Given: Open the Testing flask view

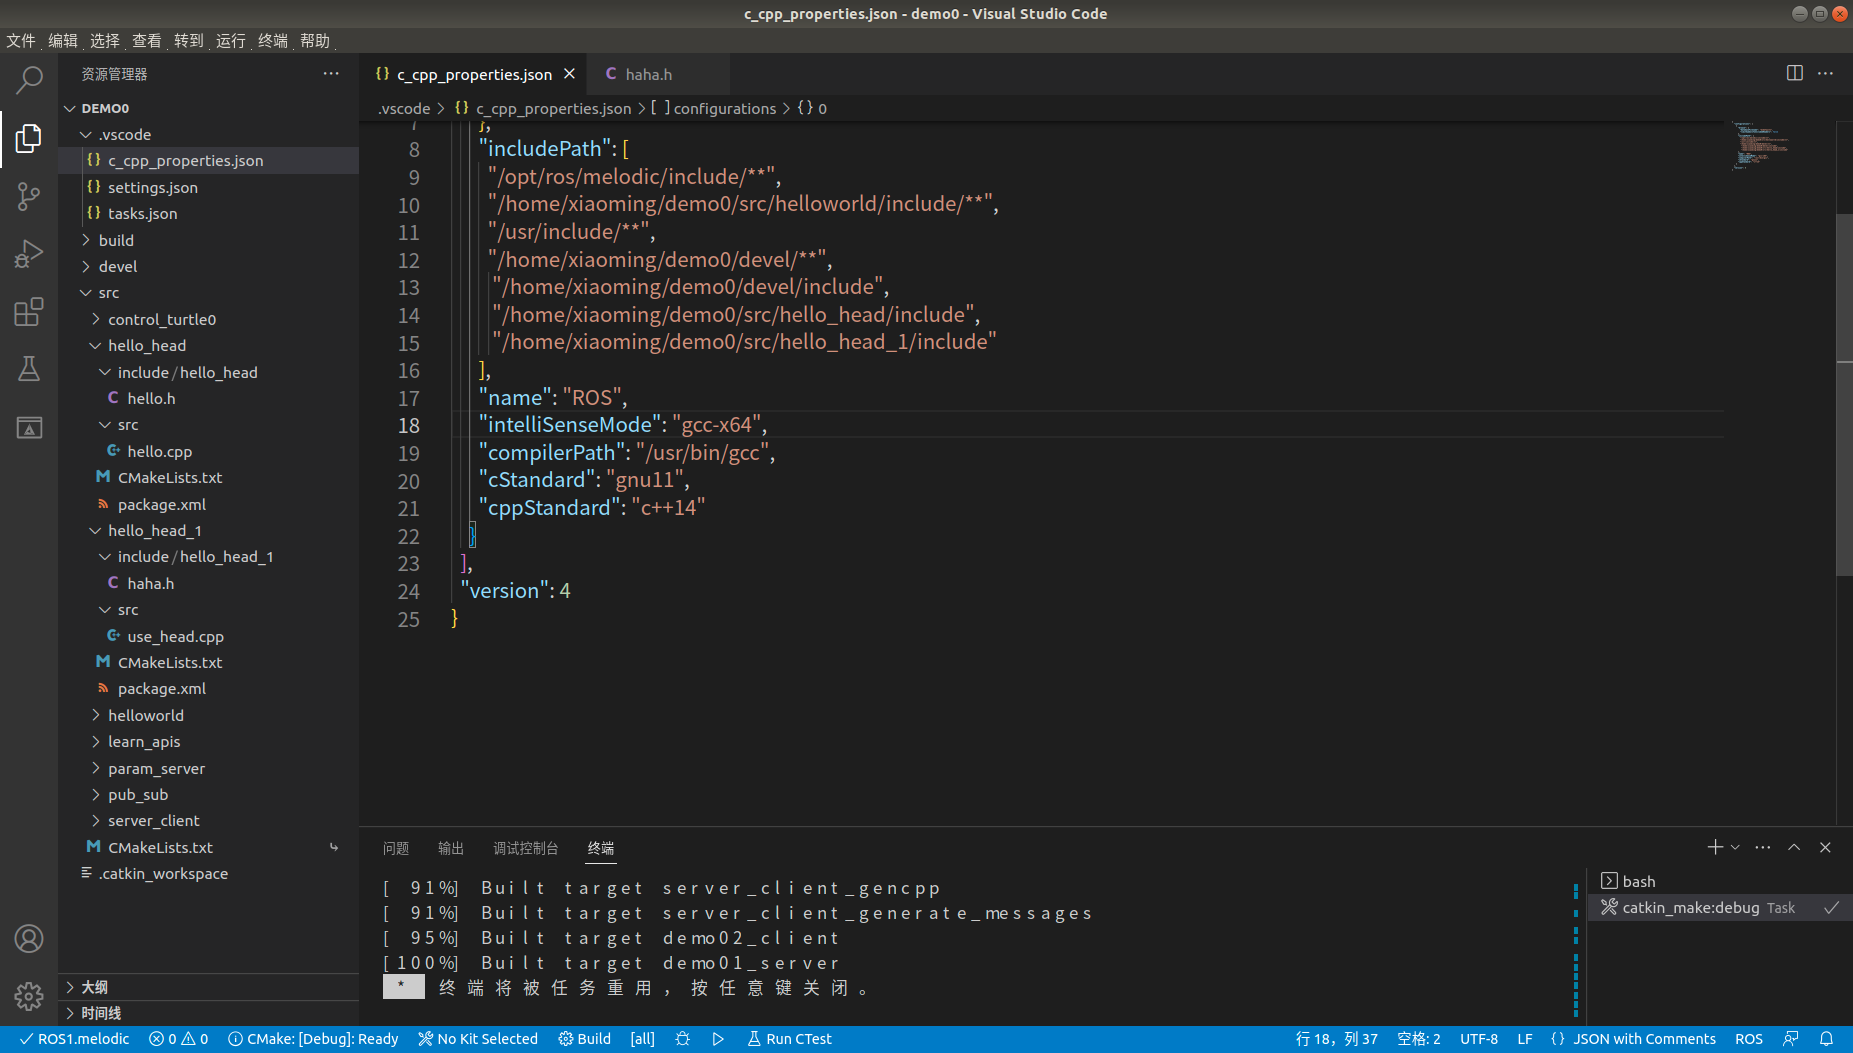Looking at the screenshot, I should coord(29,369).
